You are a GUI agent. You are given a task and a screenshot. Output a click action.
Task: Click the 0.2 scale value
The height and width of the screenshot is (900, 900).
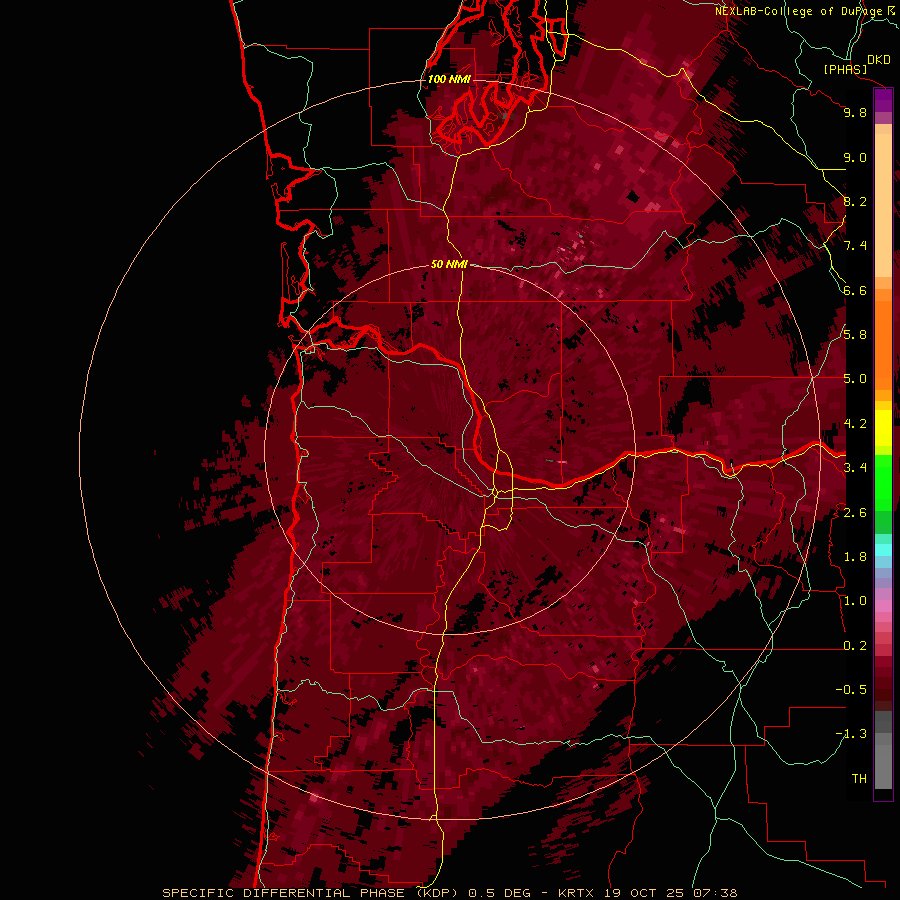[855, 645]
